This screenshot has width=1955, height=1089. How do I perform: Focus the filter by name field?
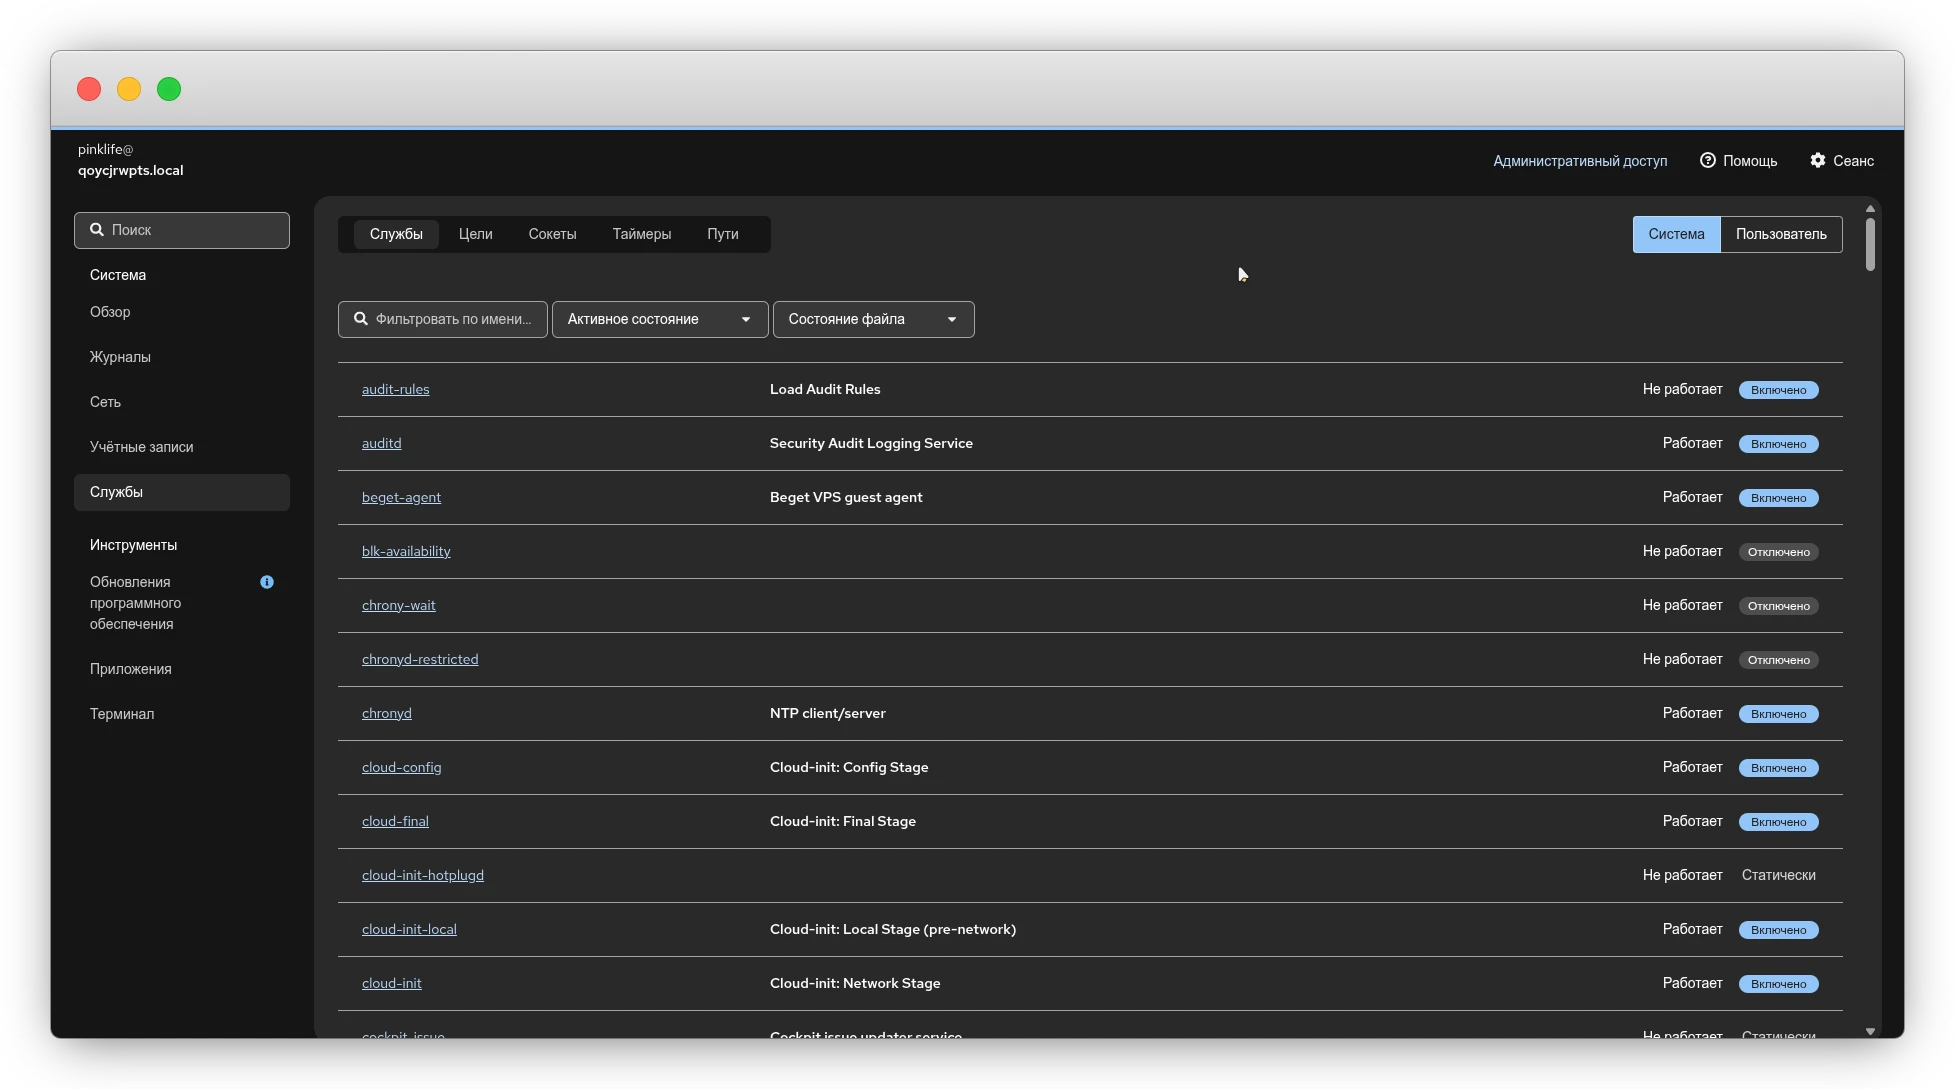[x=453, y=319]
